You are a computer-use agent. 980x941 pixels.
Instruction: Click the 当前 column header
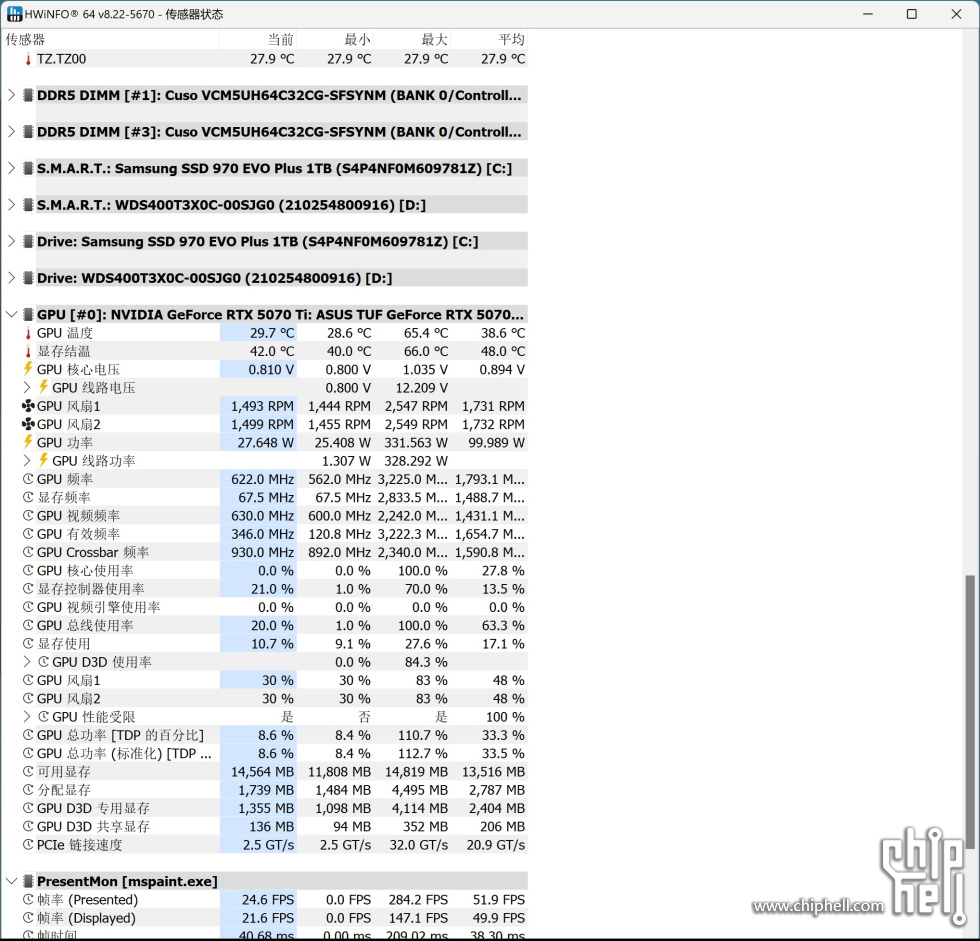[258, 39]
